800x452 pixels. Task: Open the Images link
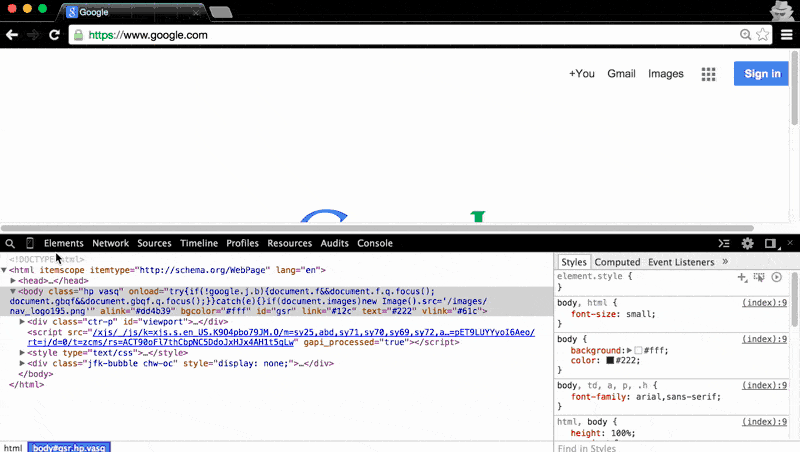pyautogui.click(x=666, y=74)
